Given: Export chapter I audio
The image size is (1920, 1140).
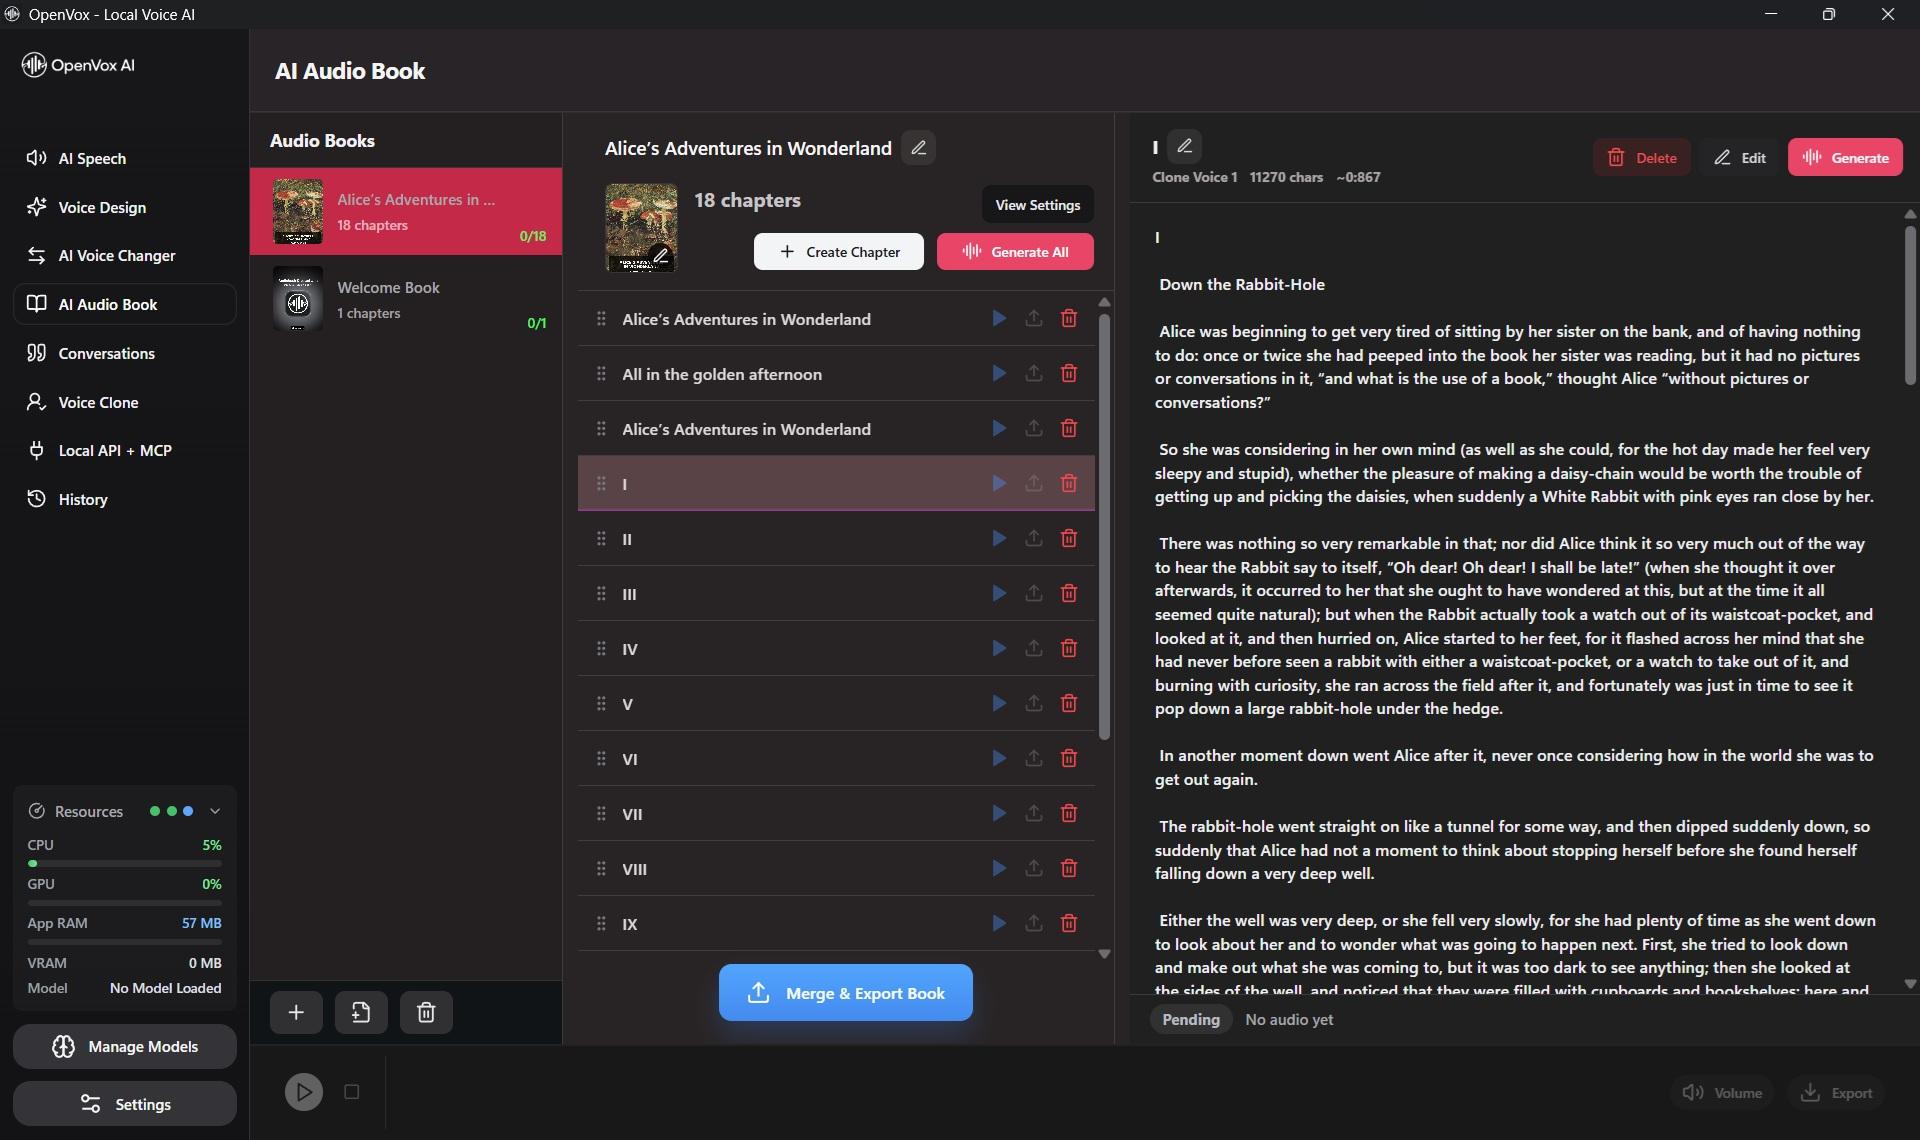Looking at the screenshot, I should pos(1033,483).
